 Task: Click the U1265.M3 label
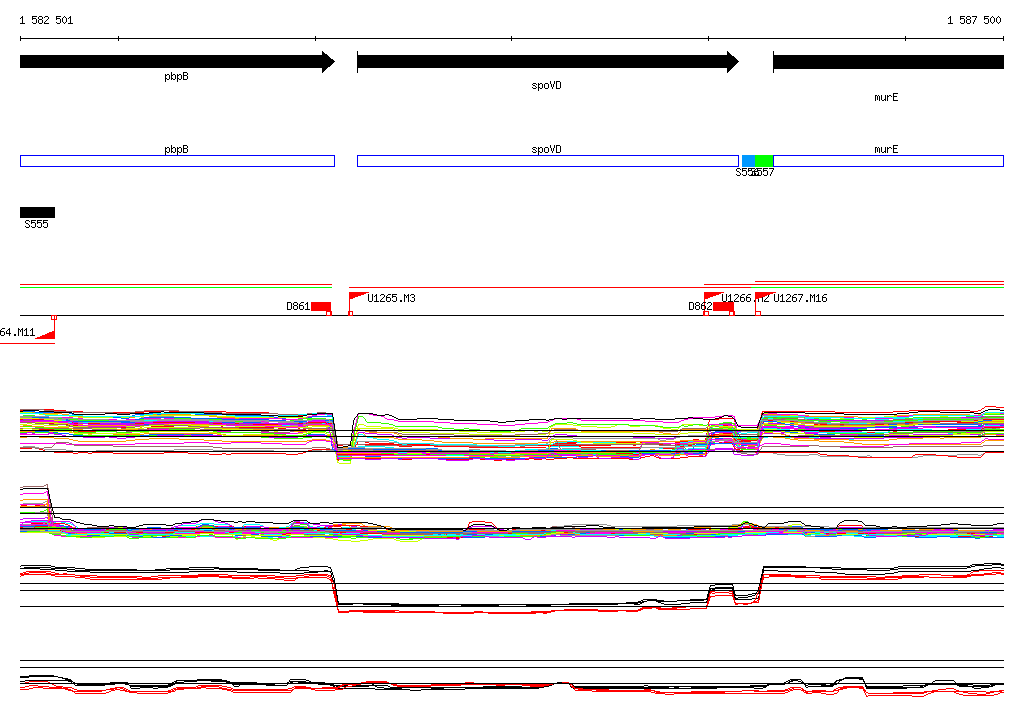point(391,299)
